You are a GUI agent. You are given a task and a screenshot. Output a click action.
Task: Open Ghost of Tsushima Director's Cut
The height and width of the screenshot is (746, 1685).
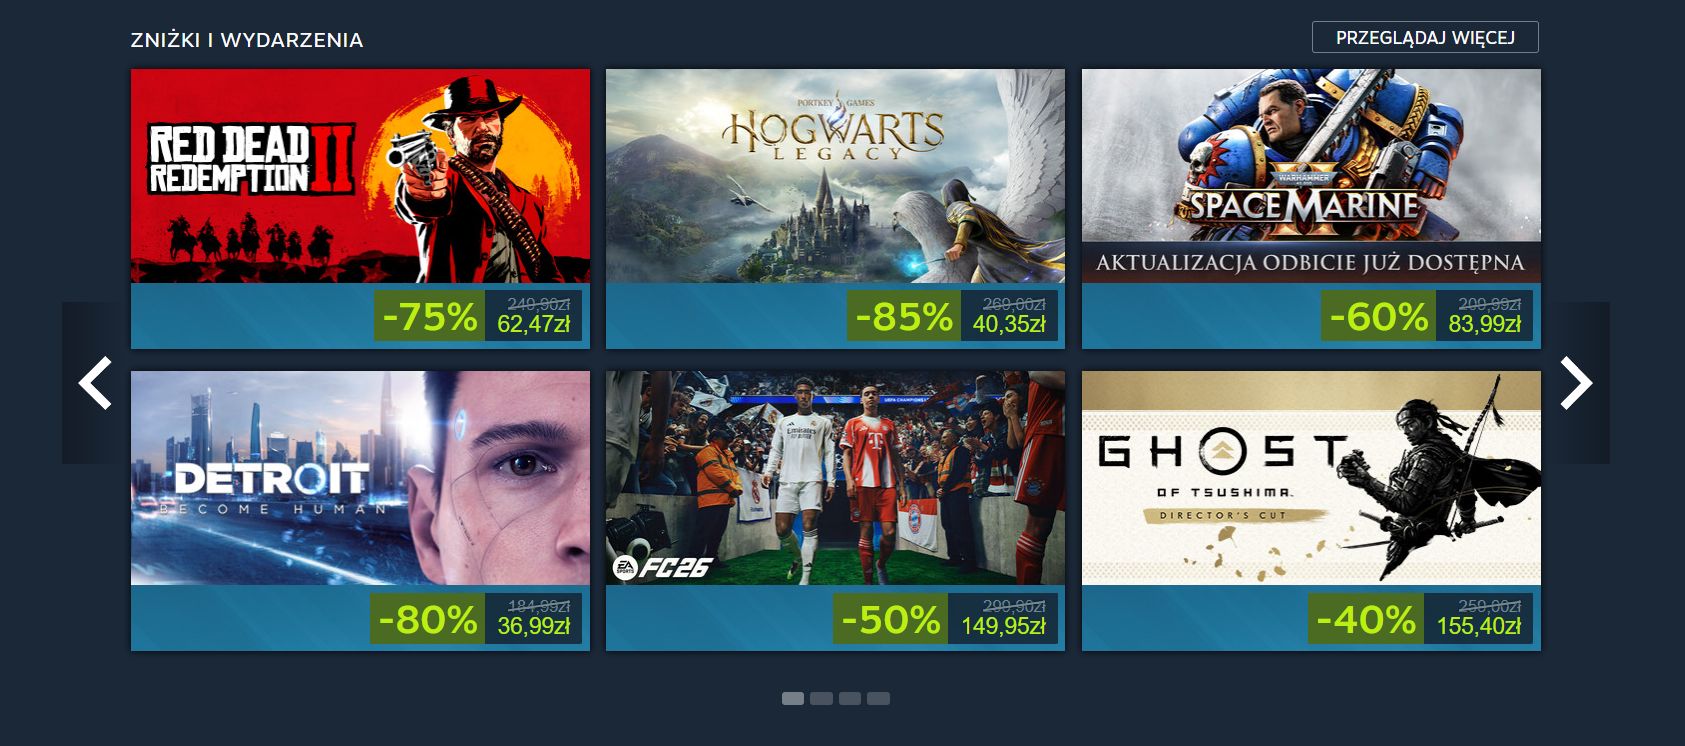1311,478
